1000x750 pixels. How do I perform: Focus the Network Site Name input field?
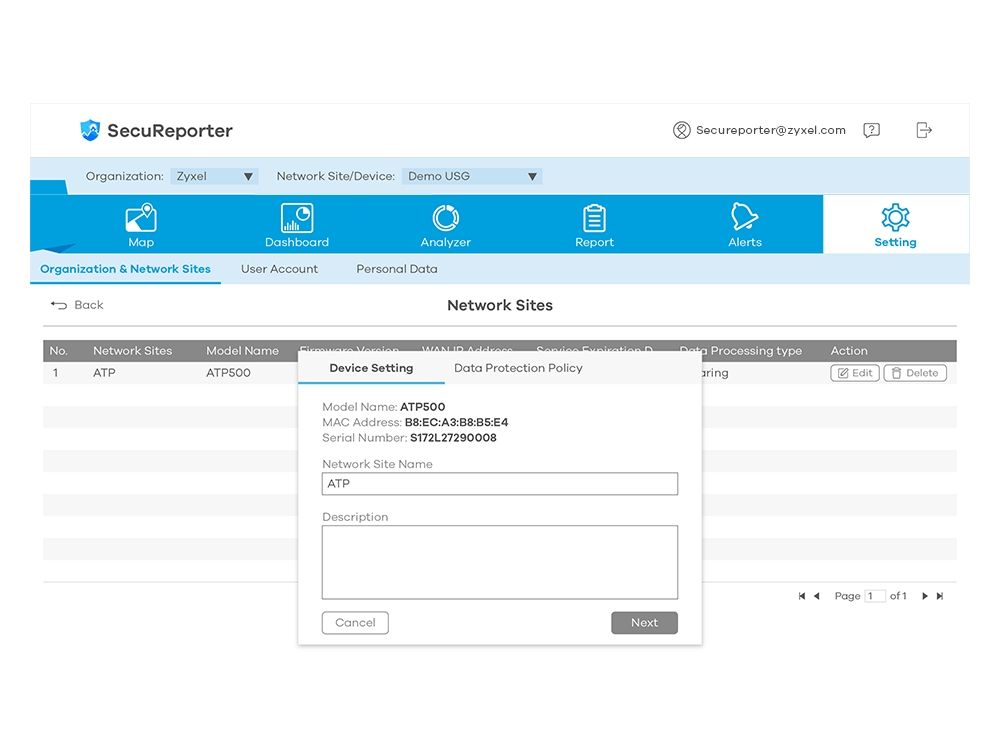tap(500, 483)
